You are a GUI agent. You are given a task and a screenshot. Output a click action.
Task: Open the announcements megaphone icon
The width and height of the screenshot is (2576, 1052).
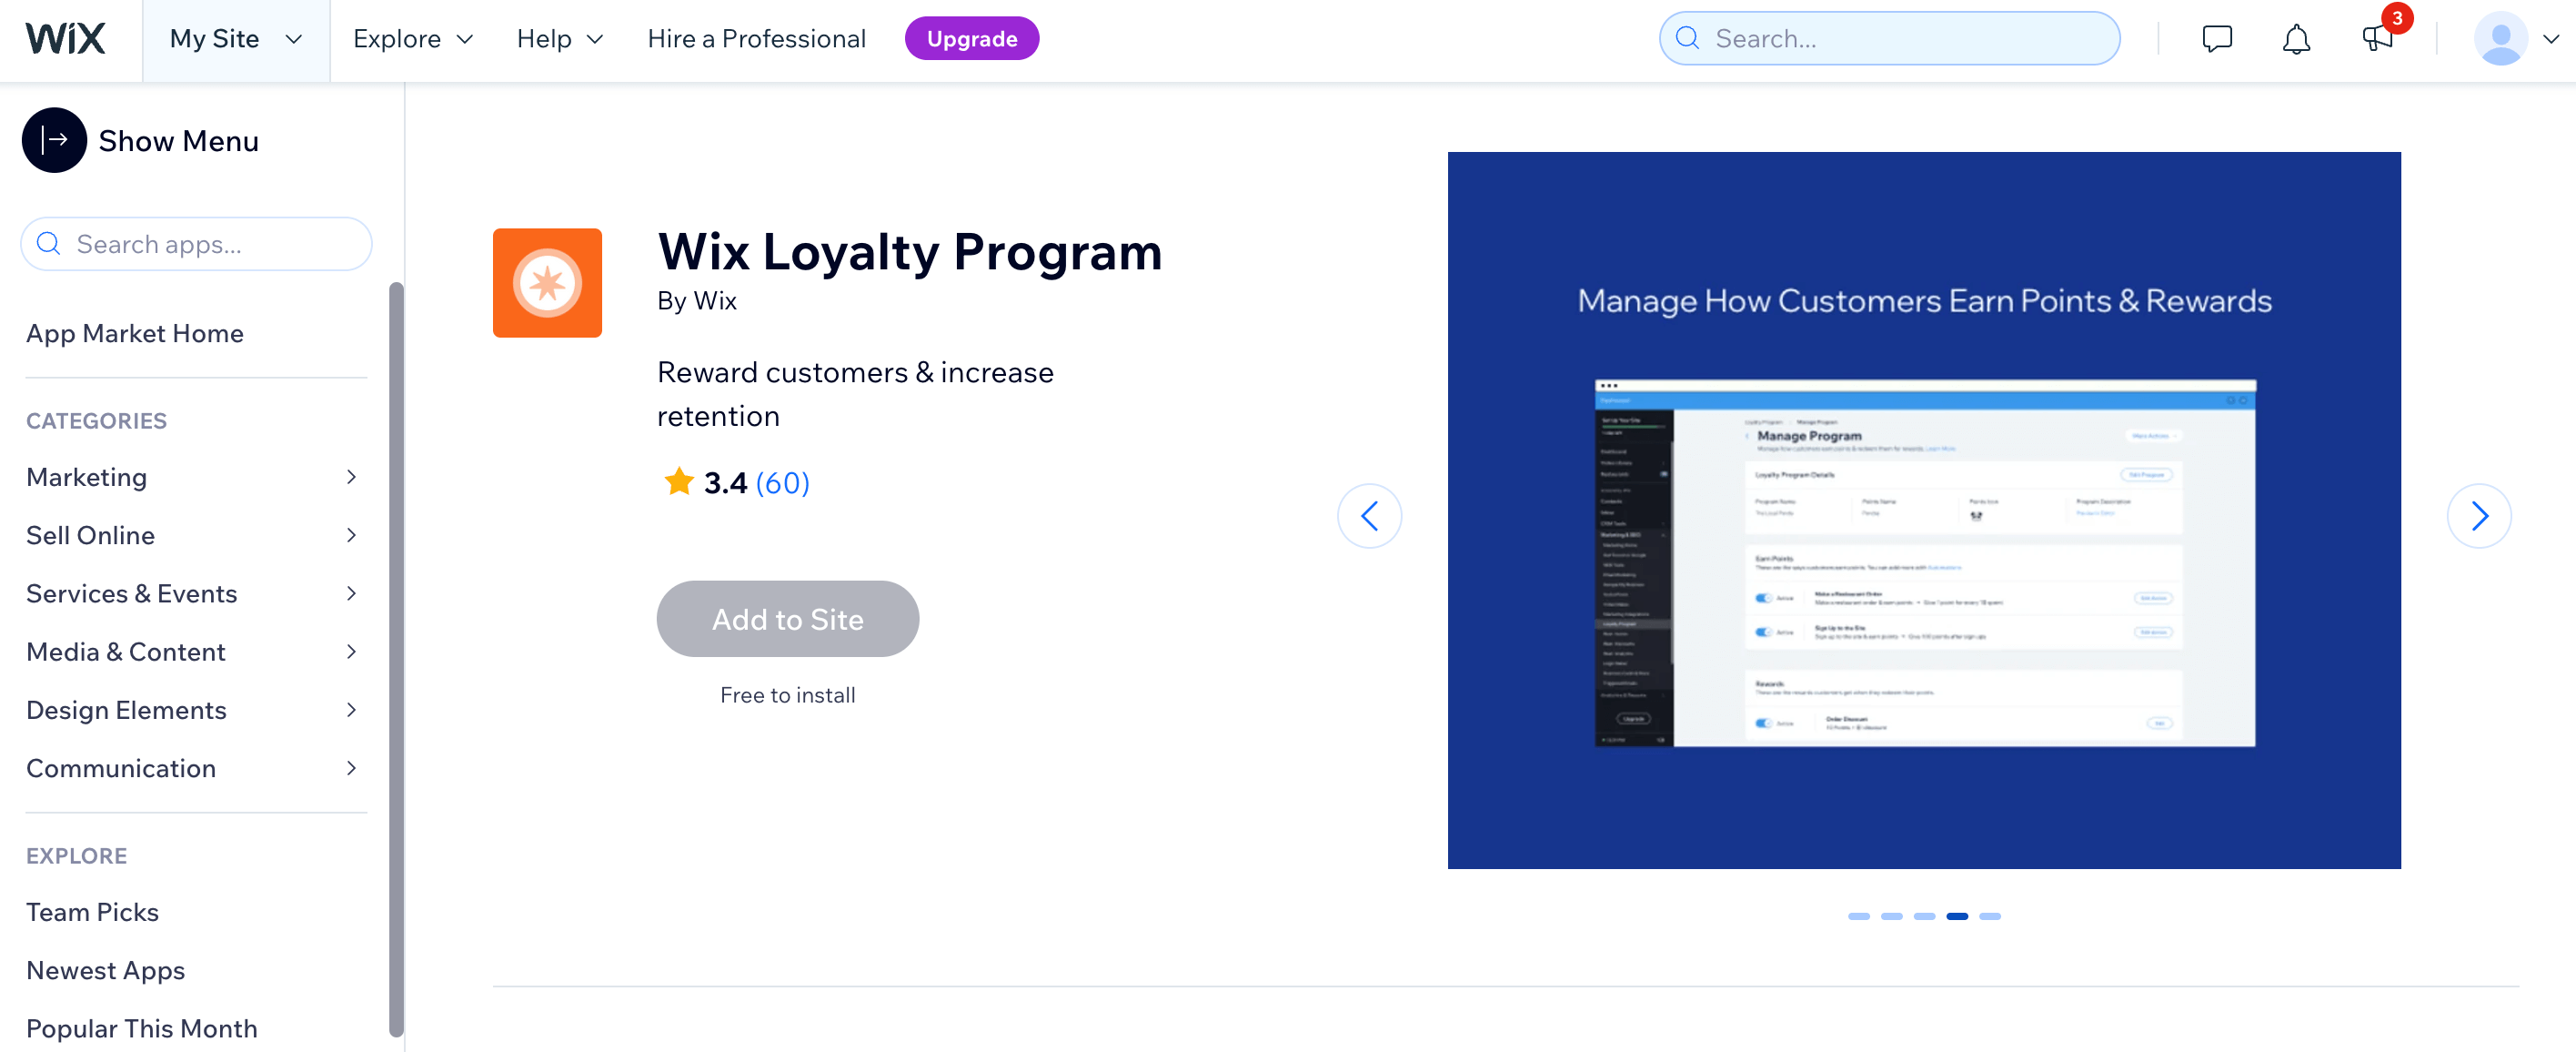(x=2377, y=39)
